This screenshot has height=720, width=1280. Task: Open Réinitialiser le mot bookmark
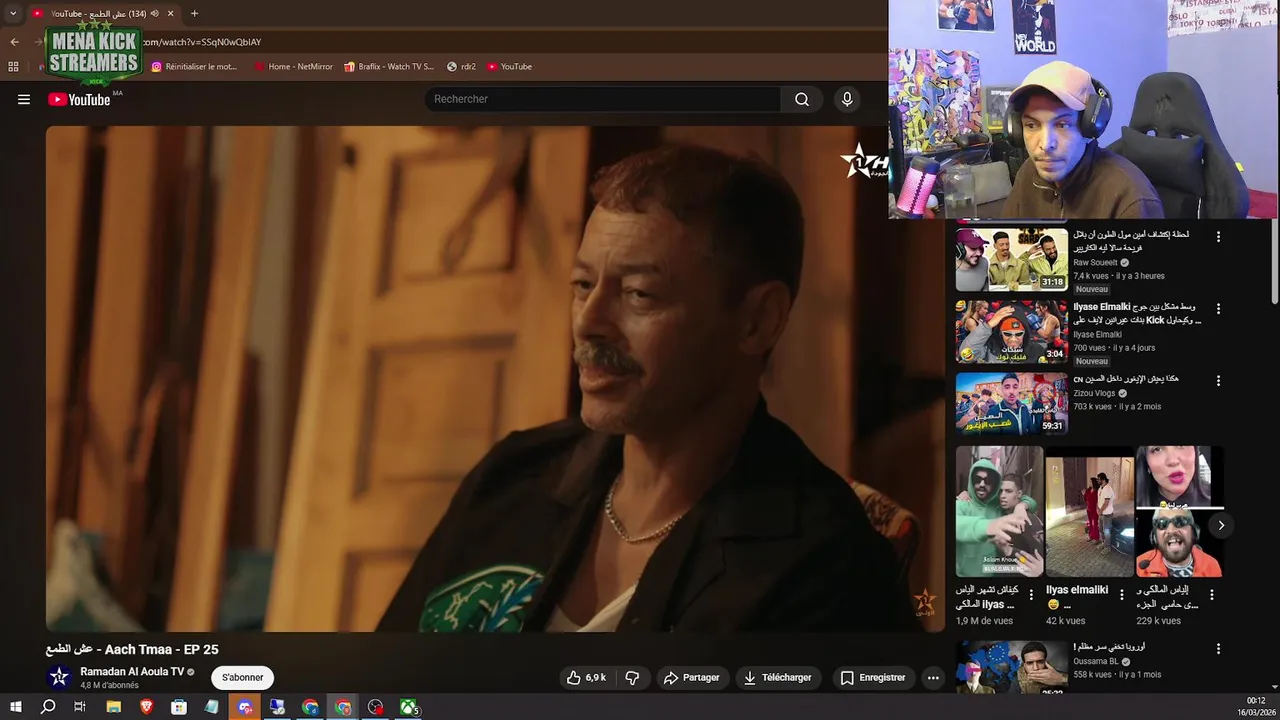coord(194,66)
